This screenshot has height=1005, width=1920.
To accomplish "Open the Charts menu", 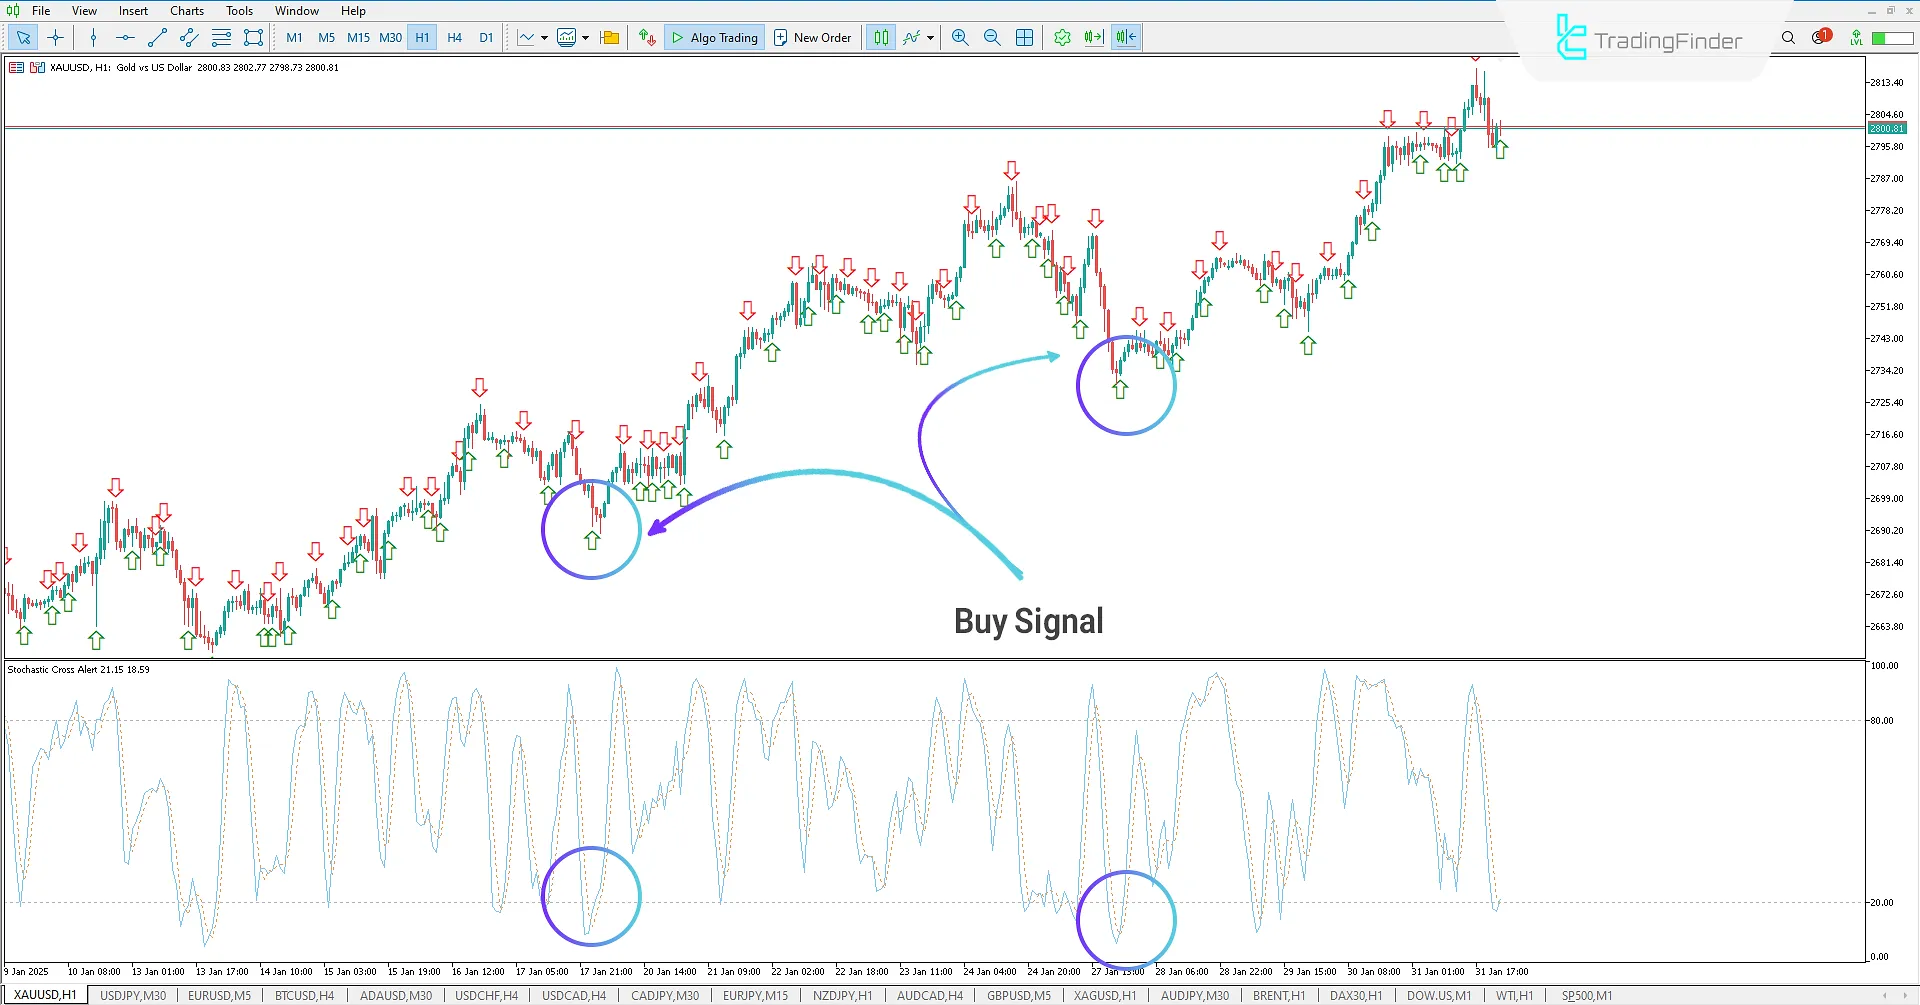I will [186, 10].
